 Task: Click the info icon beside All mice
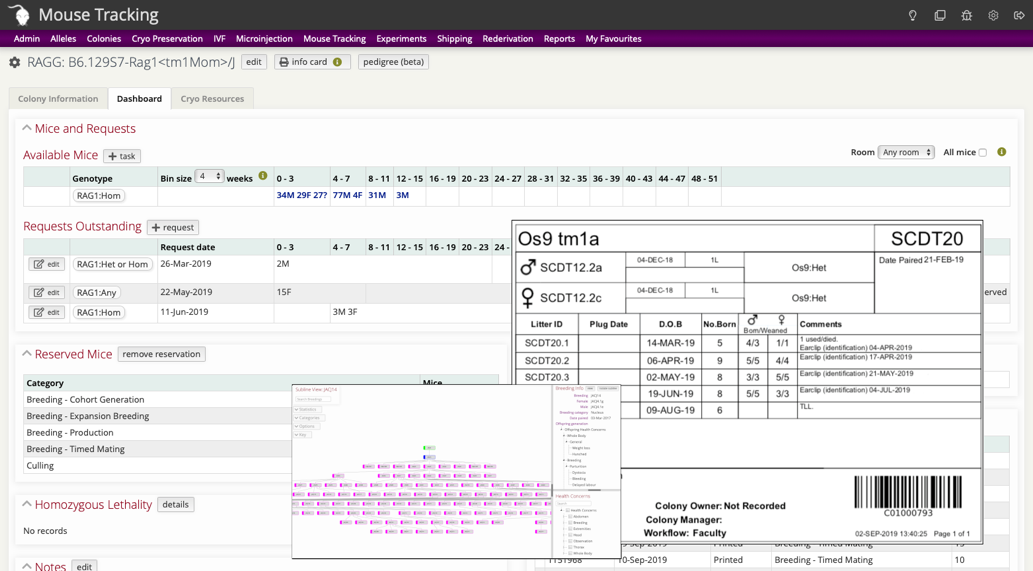click(x=1001, y=152)
